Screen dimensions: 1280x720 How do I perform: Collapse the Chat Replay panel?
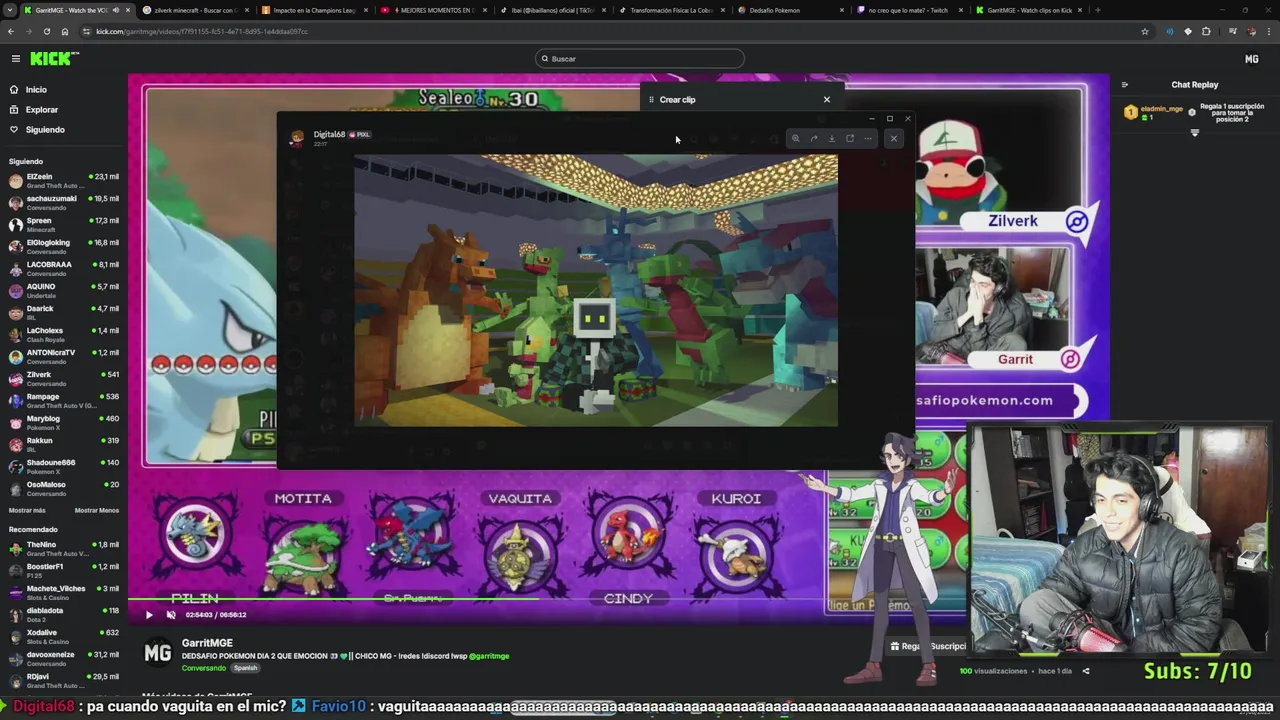1125,85
